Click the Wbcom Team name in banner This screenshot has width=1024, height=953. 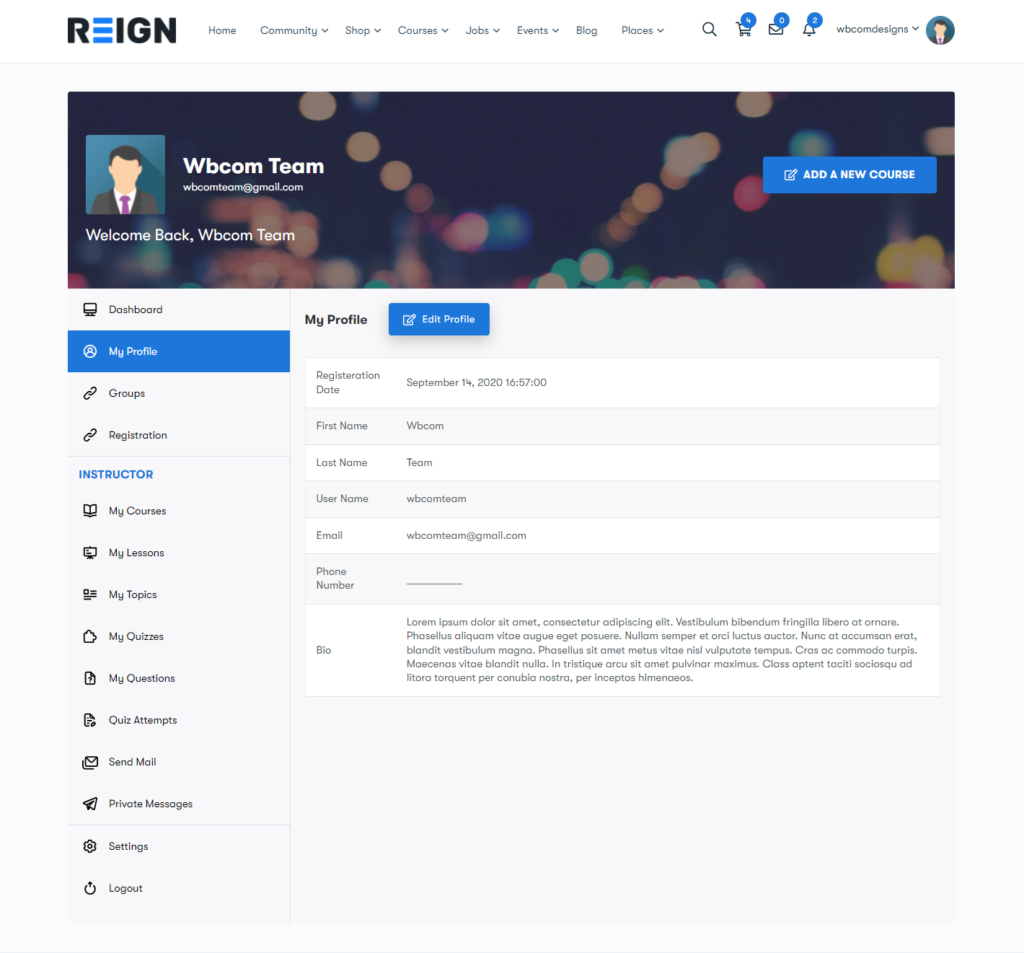(x=253, y=166)
